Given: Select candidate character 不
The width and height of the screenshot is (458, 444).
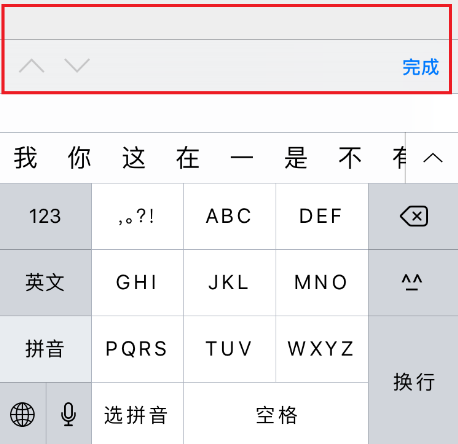Looking at the screenshot, I should pyautogui.click(x=350, y=158).
